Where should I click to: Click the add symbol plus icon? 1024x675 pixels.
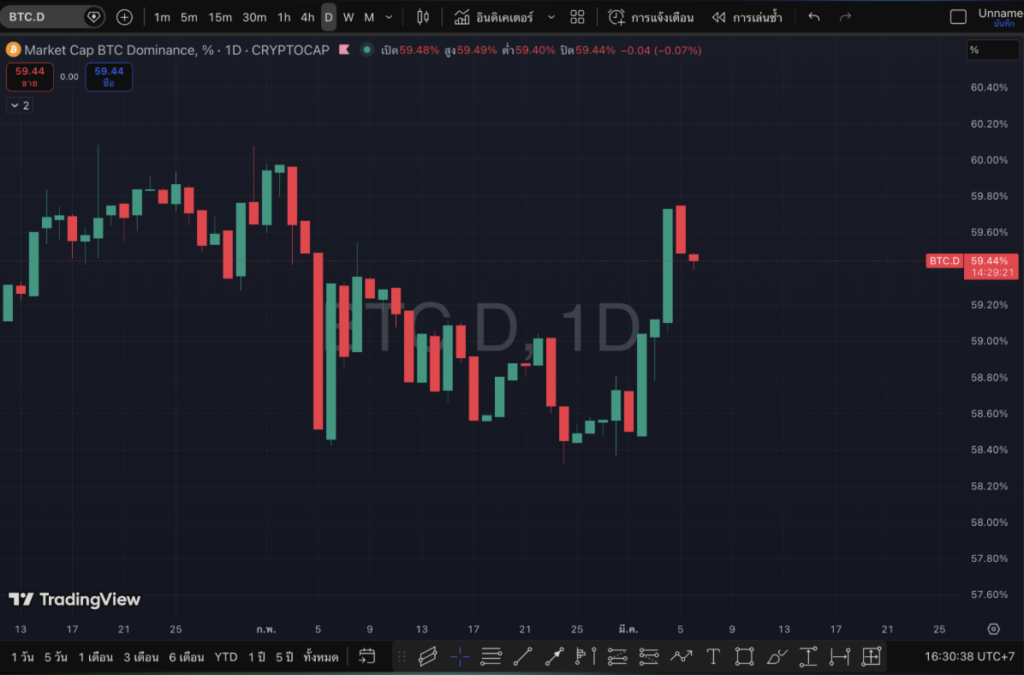click(x=124, y=17)
